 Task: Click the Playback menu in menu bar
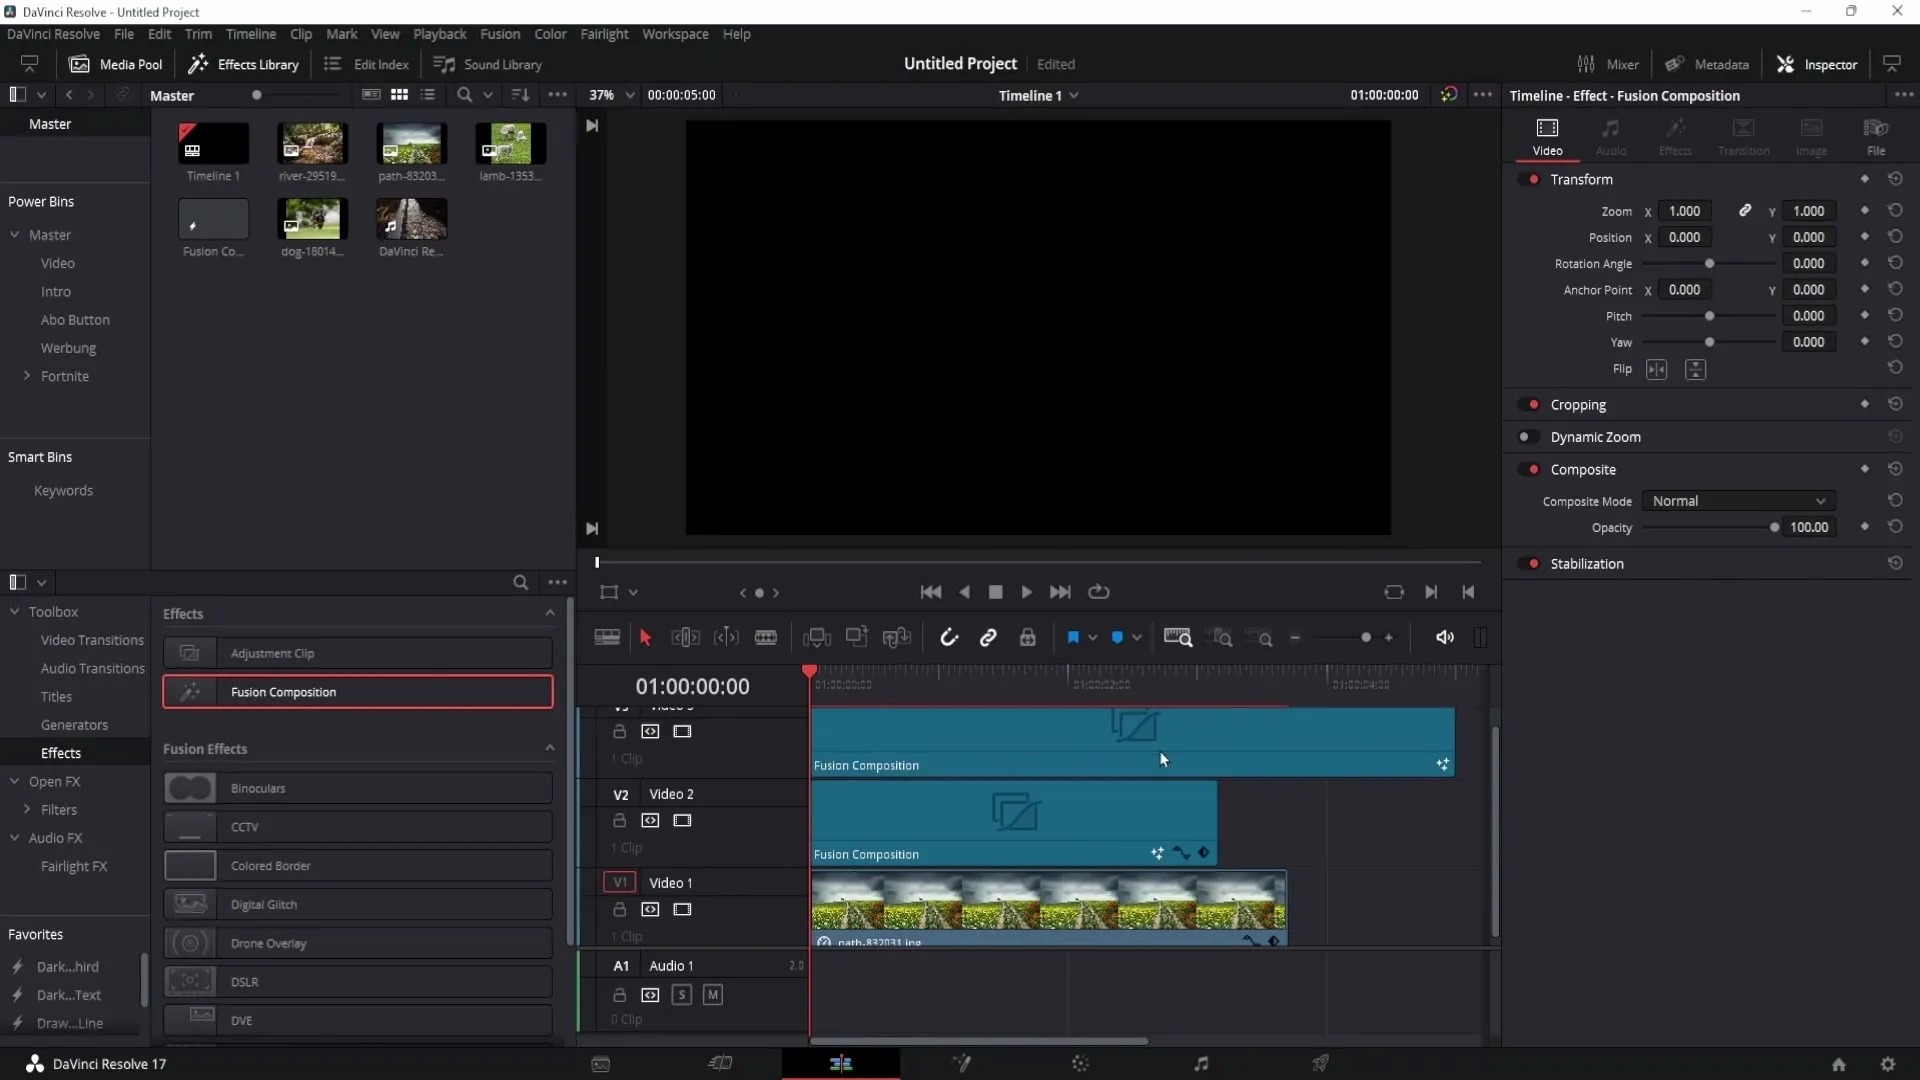coord(440,34)
